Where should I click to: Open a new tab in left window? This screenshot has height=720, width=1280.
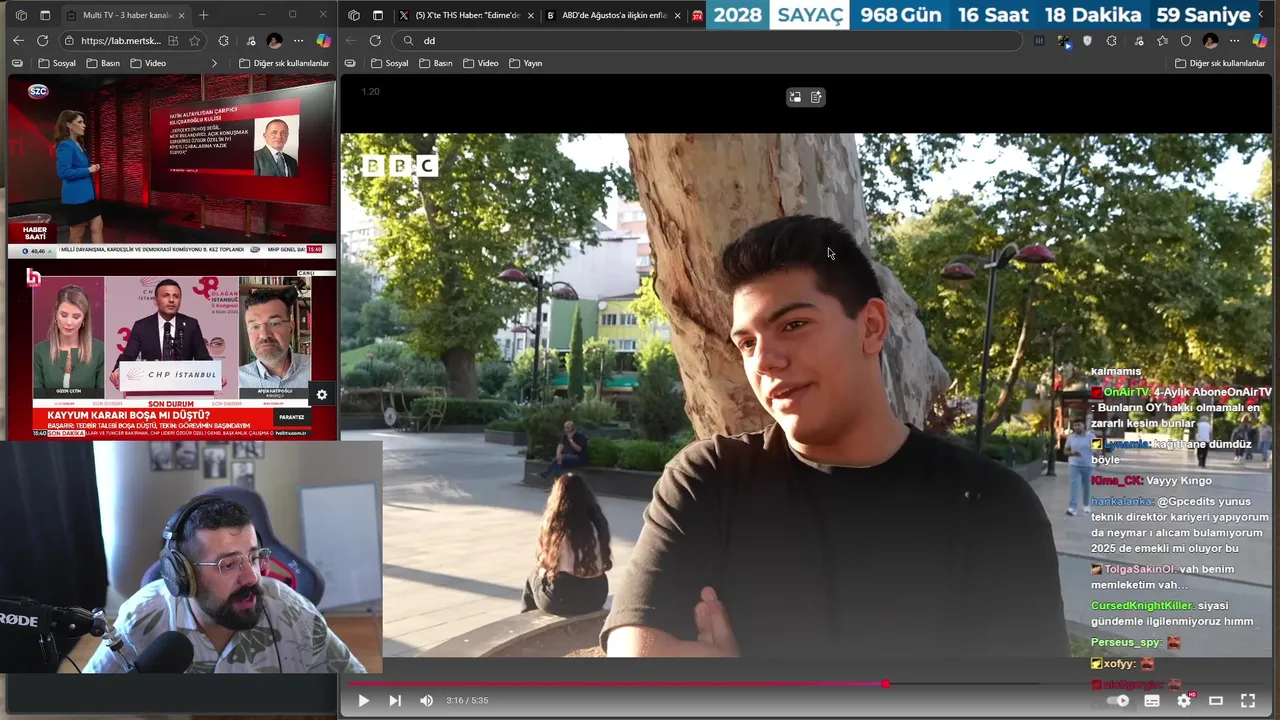point(204,15)
